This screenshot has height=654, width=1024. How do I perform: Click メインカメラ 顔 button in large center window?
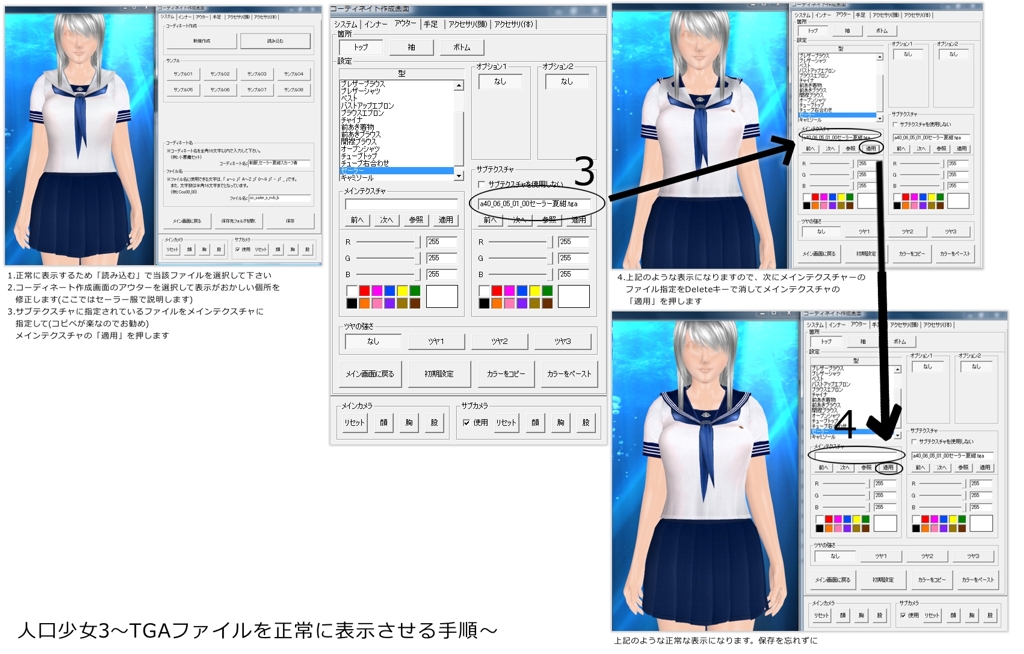383,423
